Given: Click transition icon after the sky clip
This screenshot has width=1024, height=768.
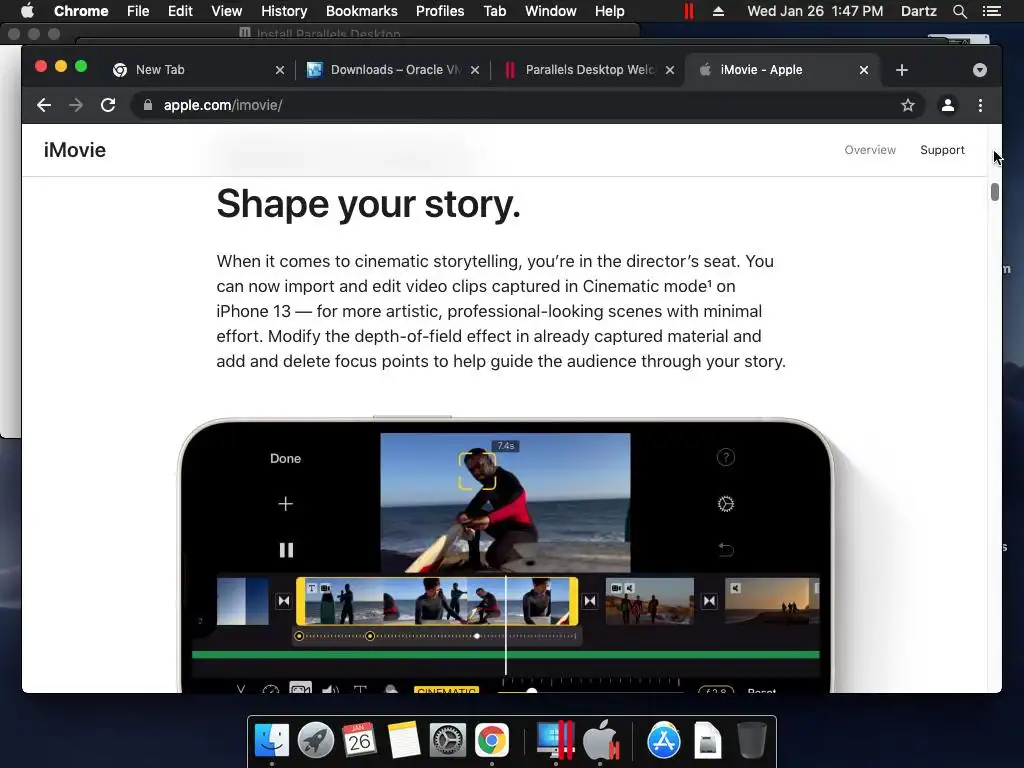Looking at the screenshot, I should [x=283, y=601].
